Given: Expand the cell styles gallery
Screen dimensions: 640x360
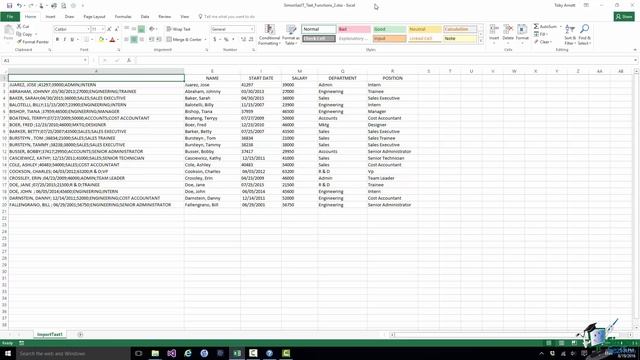Looking at the screenshot, I should pos(481,41).
